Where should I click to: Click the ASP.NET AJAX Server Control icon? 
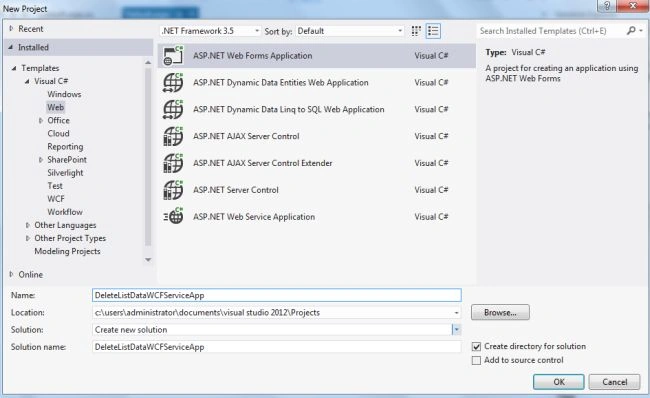[x=173, y=136]
